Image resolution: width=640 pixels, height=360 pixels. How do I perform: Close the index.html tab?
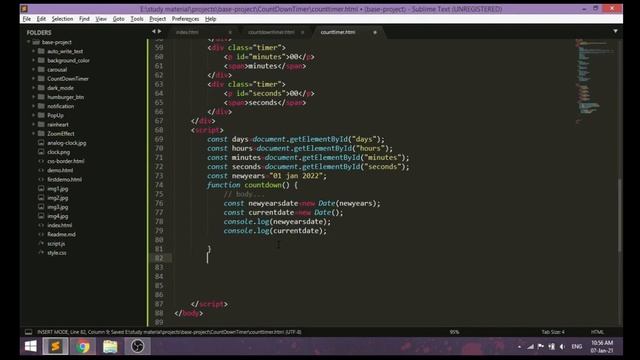(230, 32)
